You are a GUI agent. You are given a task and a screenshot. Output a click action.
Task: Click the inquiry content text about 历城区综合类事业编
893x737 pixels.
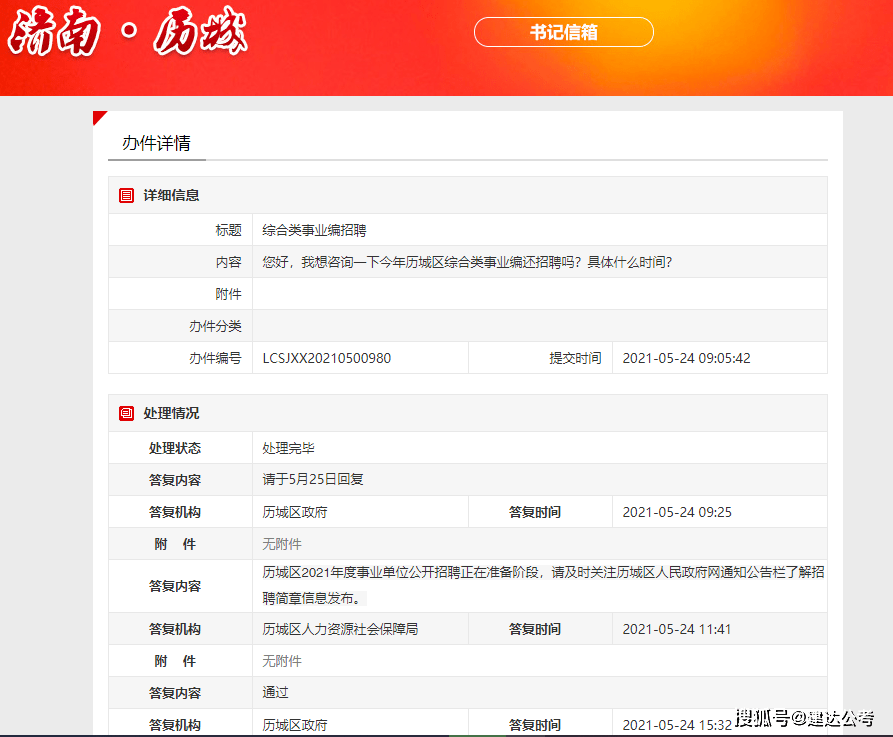[x=466, y=262]
